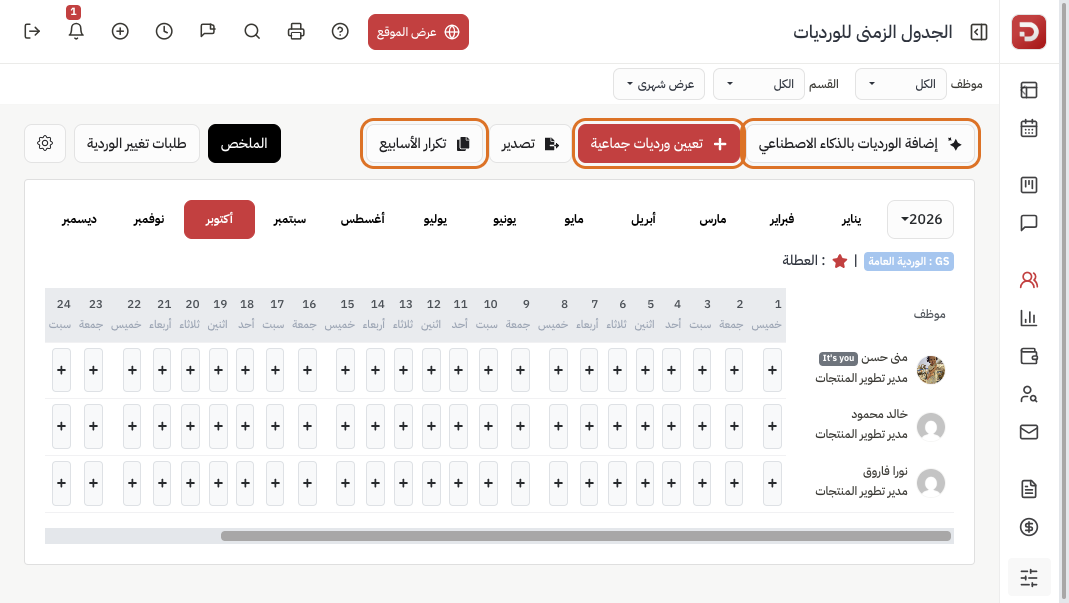Open the clock history icon
Viewport: 1069px width, 603px height.
[x=164, y=31]
